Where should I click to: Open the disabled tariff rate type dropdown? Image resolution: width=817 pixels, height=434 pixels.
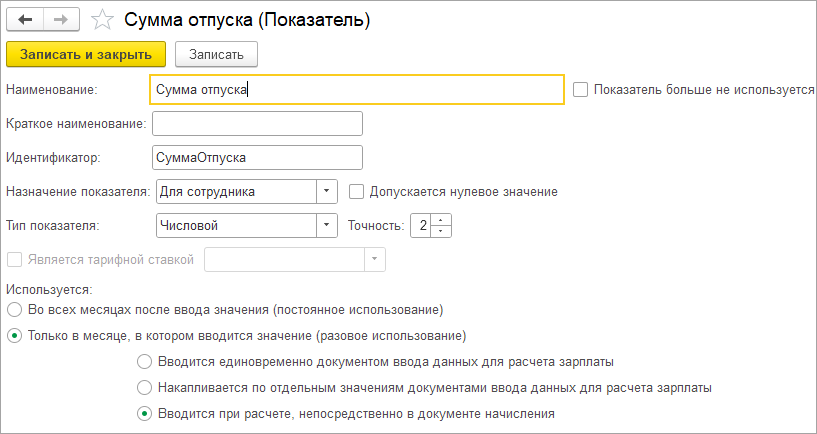pos(375,259)
